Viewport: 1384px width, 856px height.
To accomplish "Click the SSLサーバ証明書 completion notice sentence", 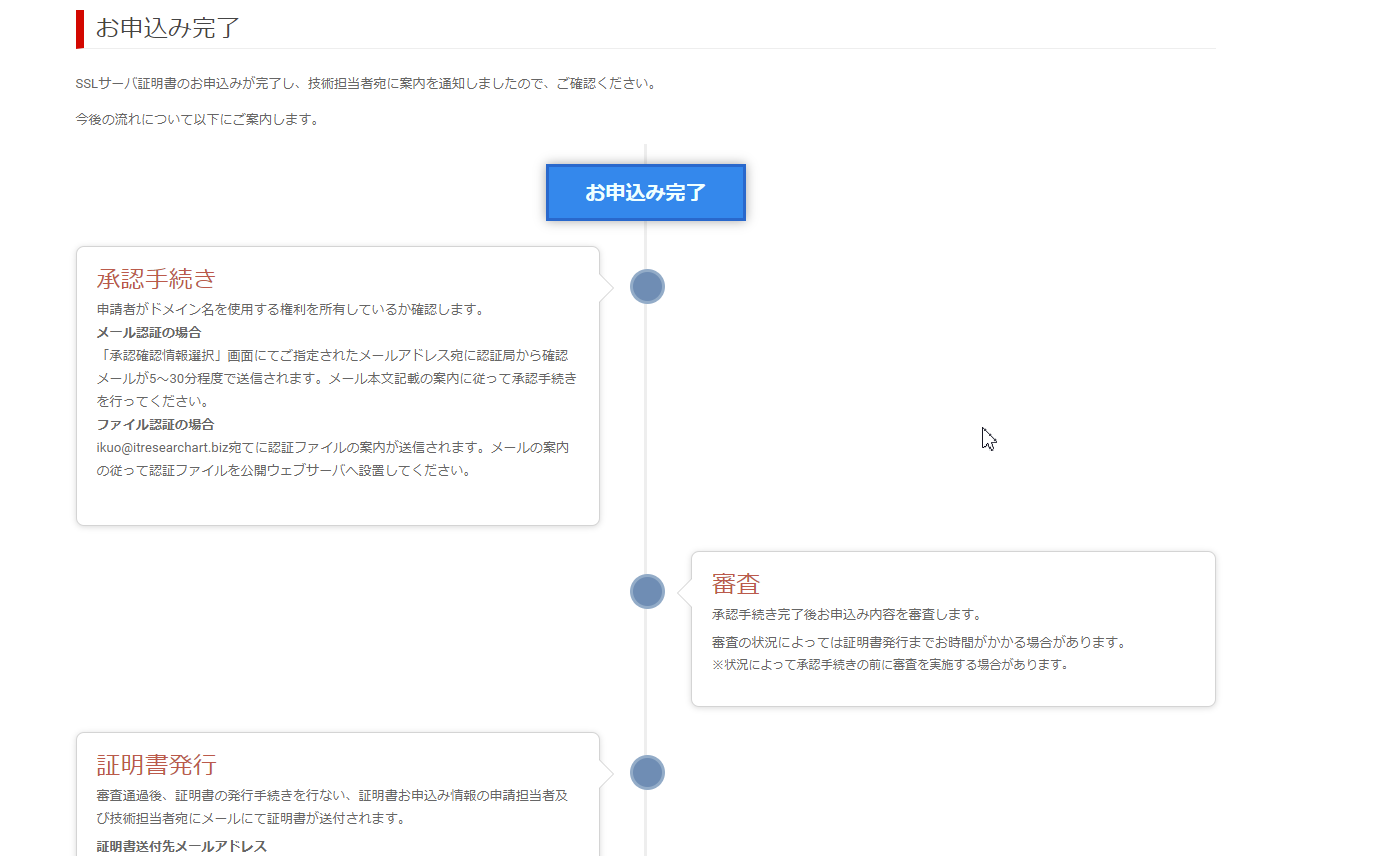I will [x=366, y=84].
